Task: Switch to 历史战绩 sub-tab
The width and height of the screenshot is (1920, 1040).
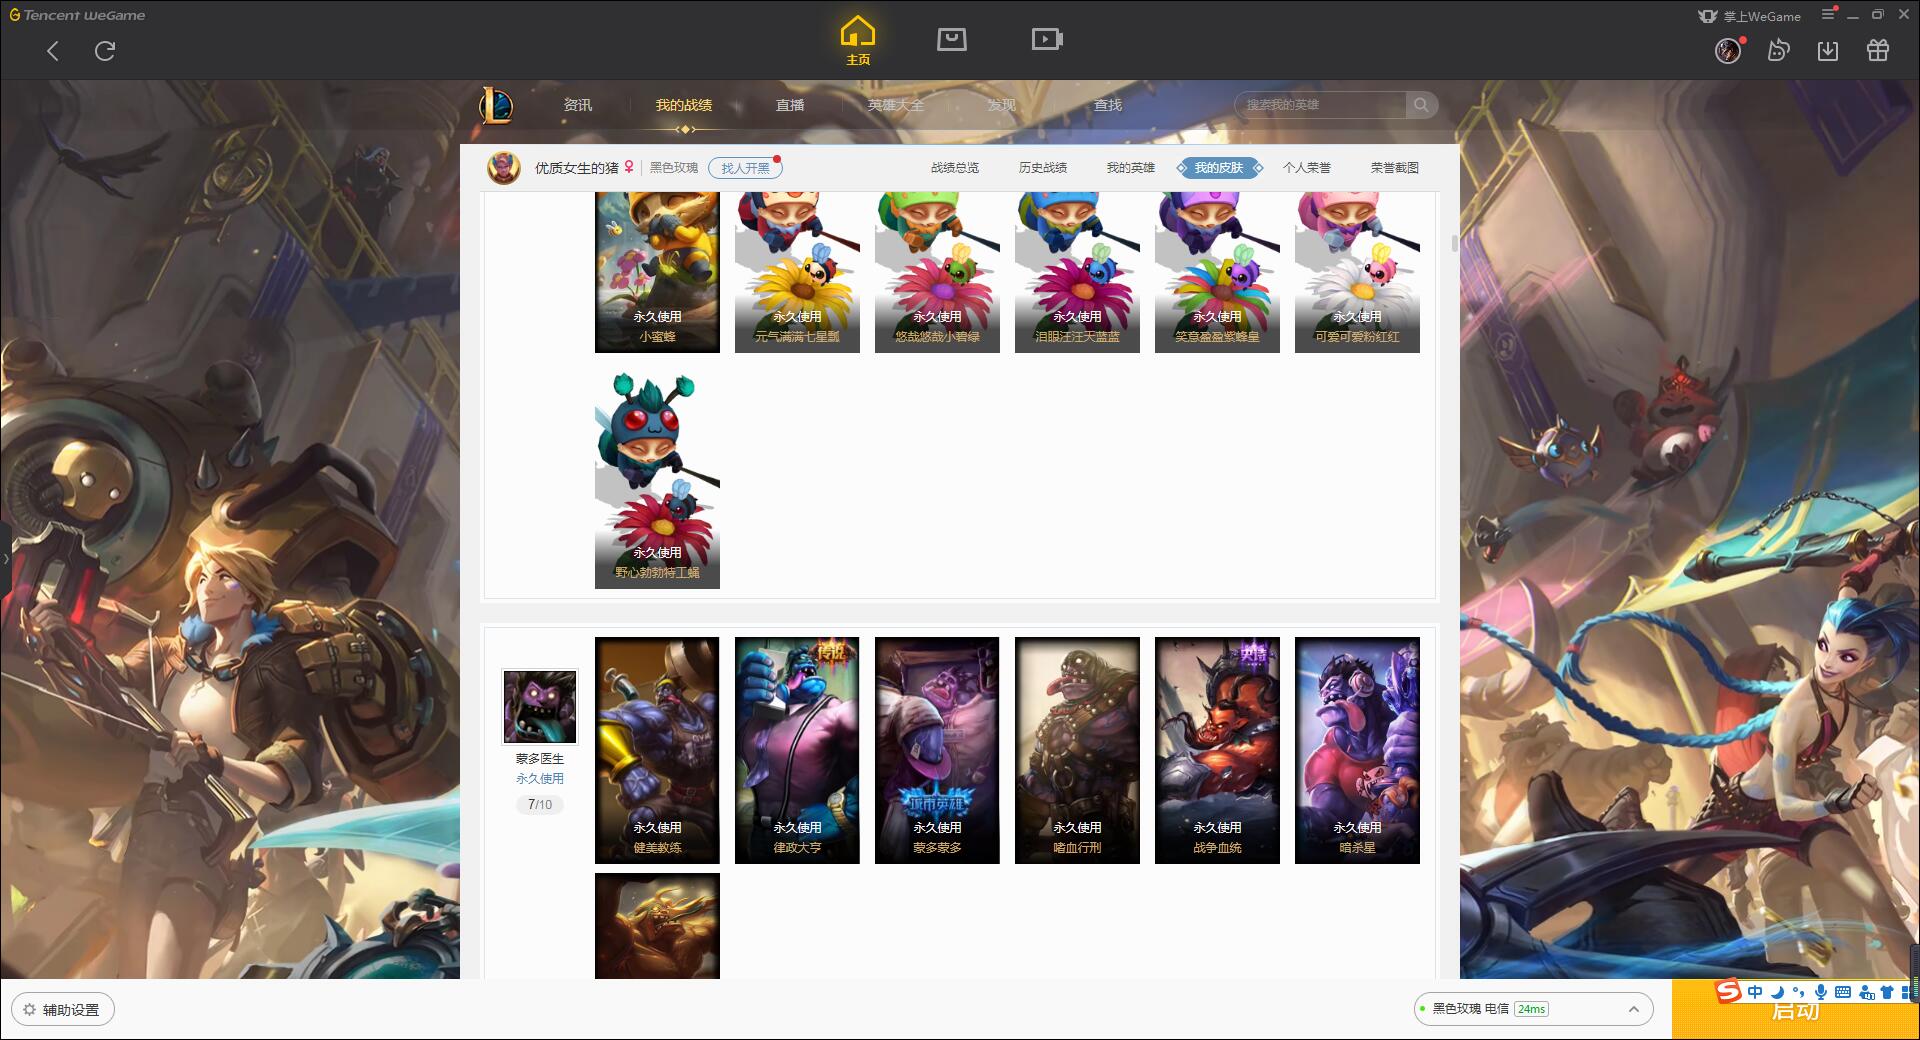Action: (1043, 168)
